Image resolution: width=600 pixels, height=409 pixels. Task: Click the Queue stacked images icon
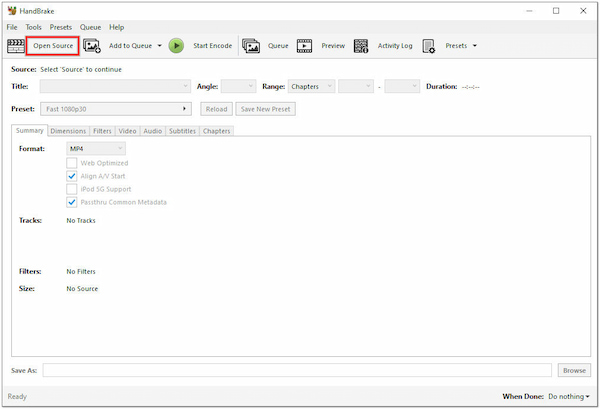pyautogui.click(x=251, y=46)
